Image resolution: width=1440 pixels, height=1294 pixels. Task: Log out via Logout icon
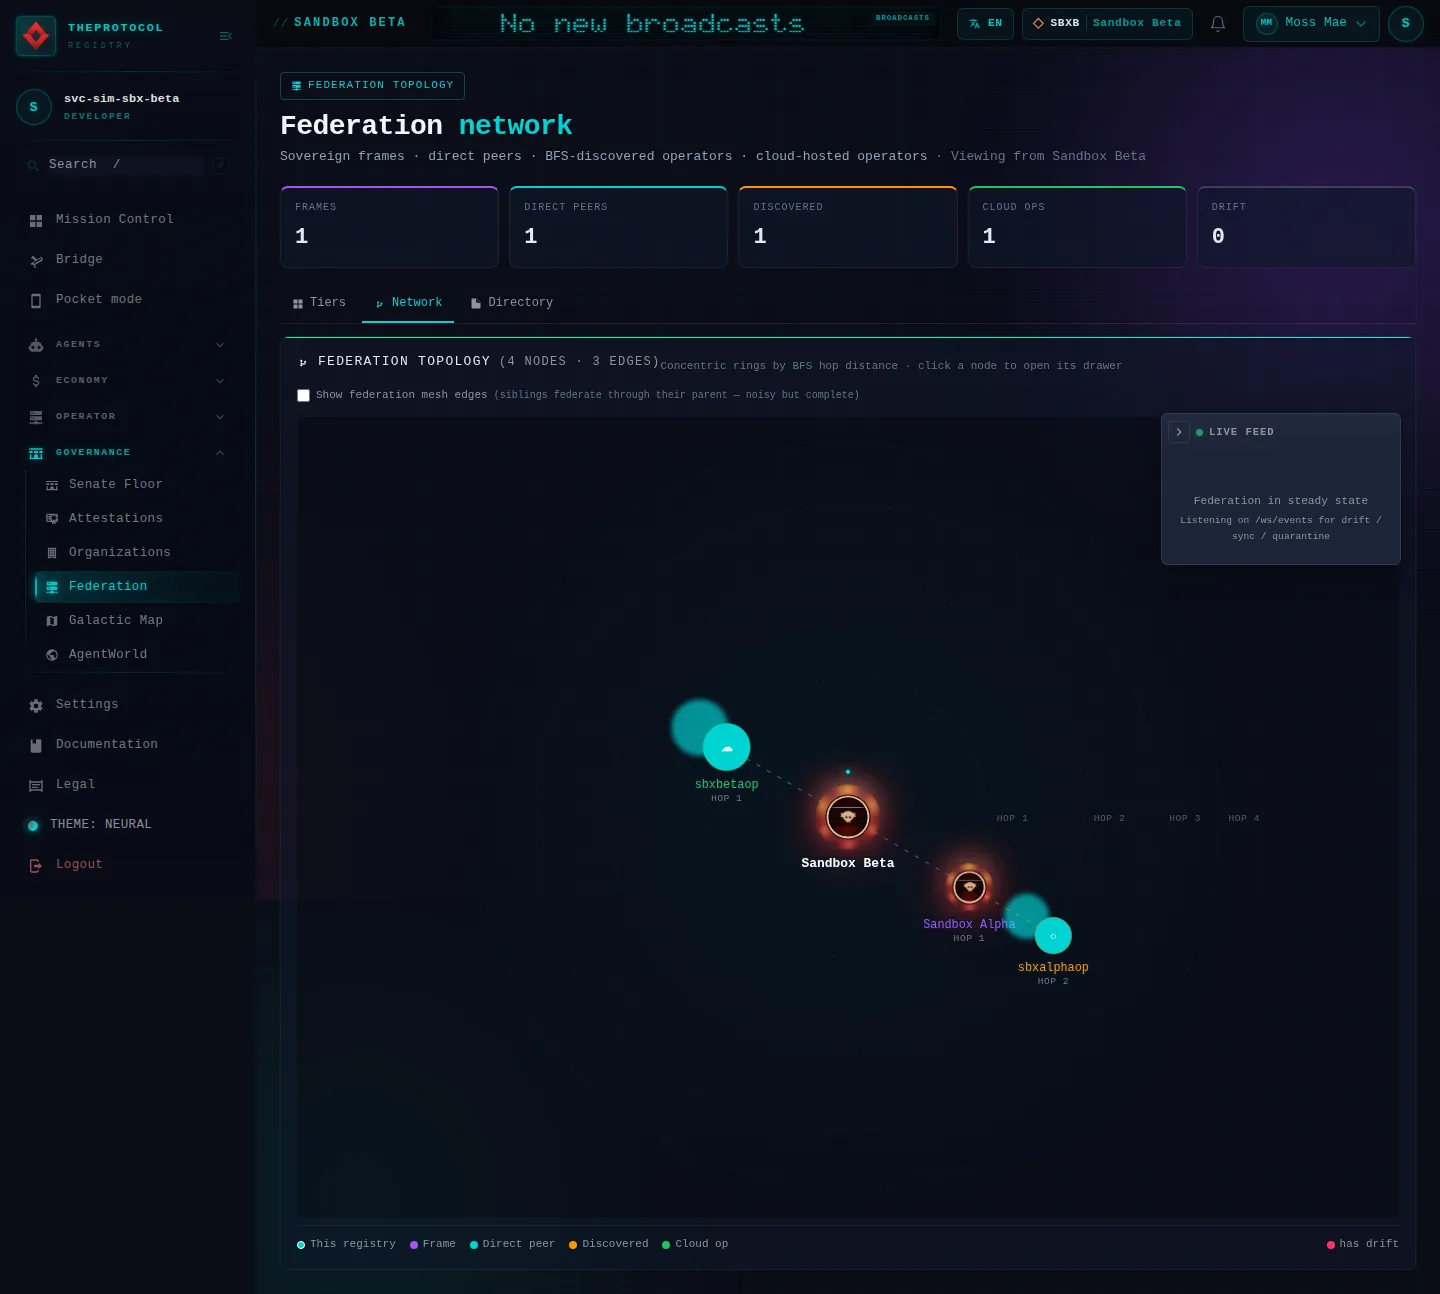coord(36,866)
